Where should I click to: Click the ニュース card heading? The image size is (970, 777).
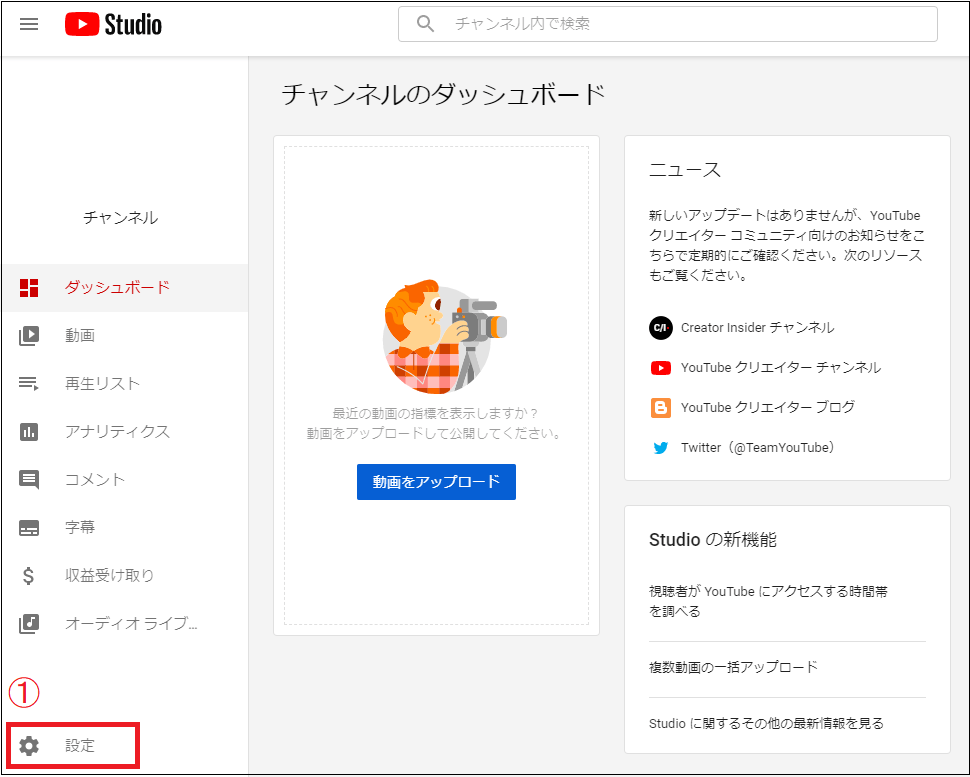[685, 170]
